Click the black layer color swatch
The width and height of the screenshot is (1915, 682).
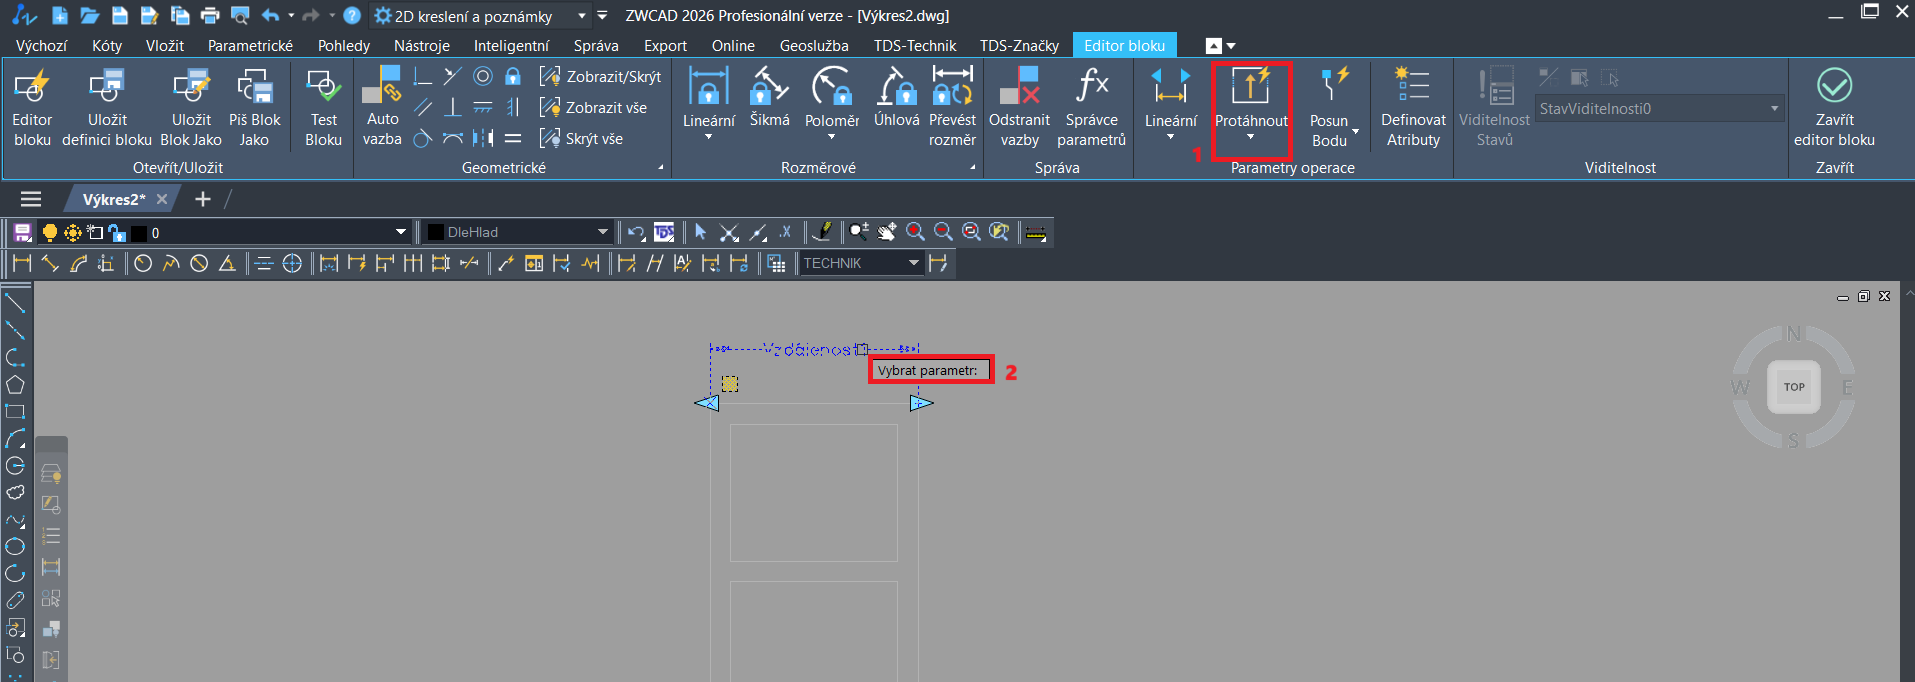click(x=139, y=233)
